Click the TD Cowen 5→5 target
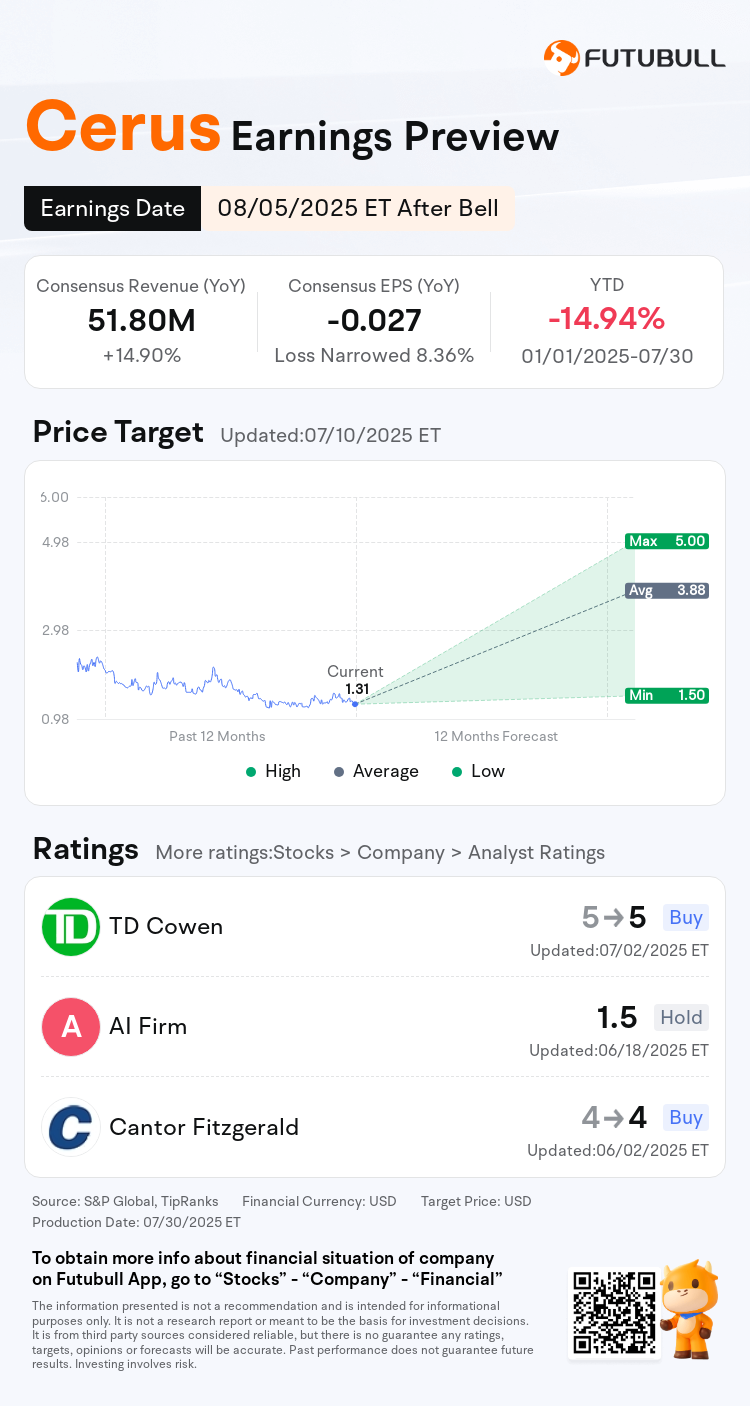 coord(614,918)
